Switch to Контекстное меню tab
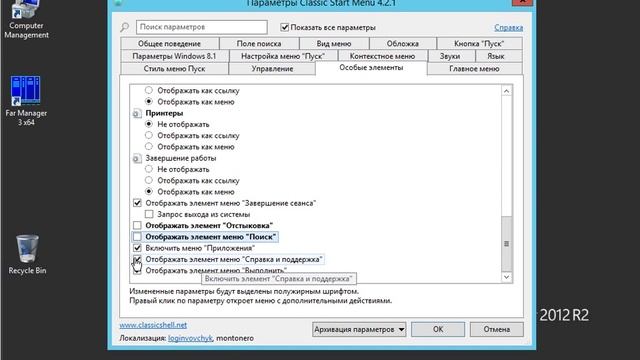 [382, 56]
